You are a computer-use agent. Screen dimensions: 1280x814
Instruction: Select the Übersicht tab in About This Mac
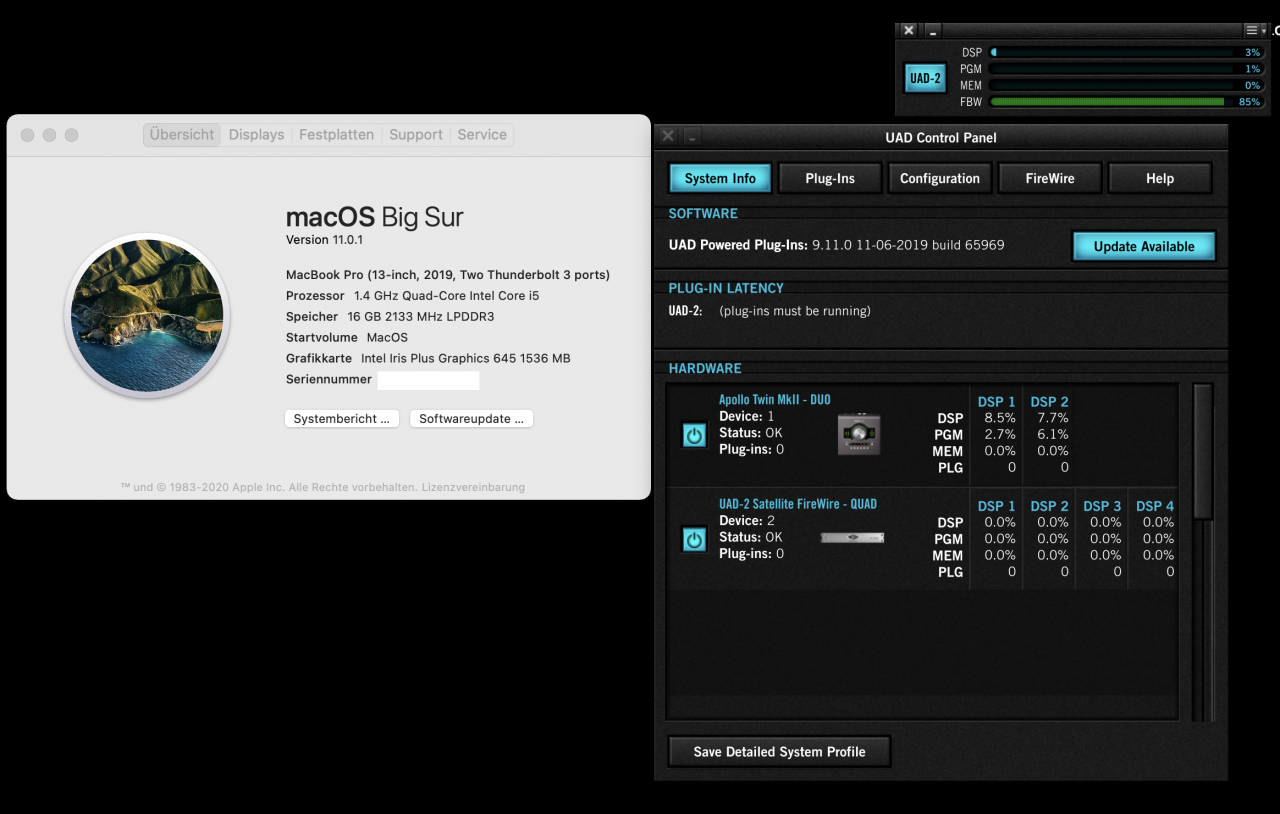(182, 134)
